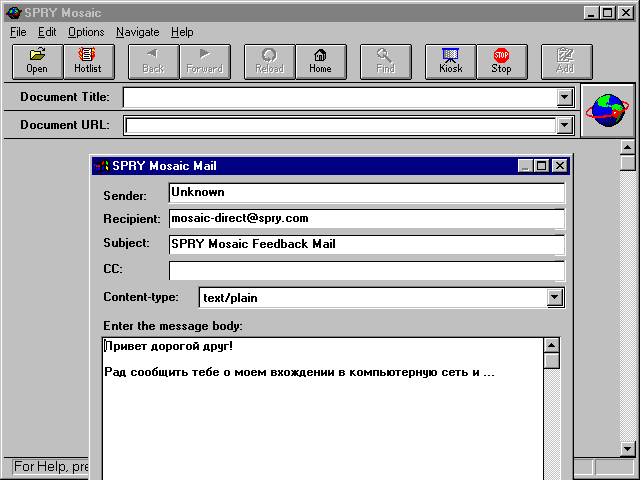This screenshot has height=480, width=640.
Task: Click the Help menu item
Action: coord(182,32)
